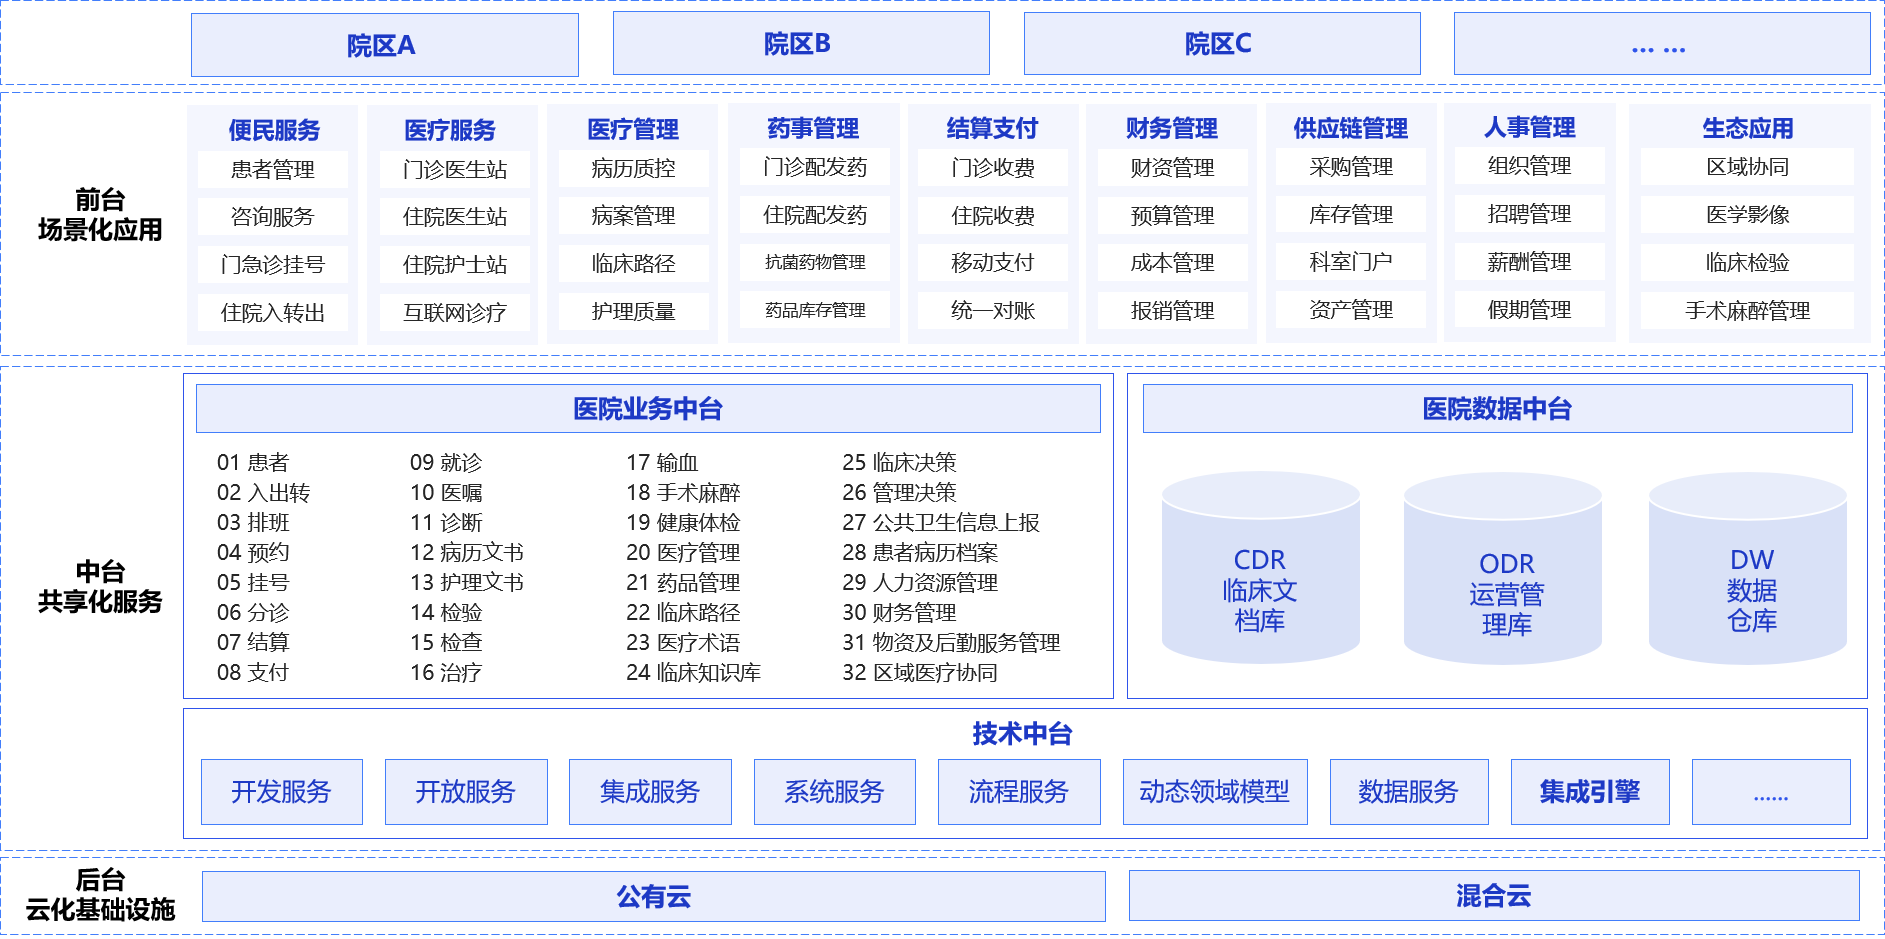
Task: Click the 薪酬管理 module
Action: [1528, 262]
